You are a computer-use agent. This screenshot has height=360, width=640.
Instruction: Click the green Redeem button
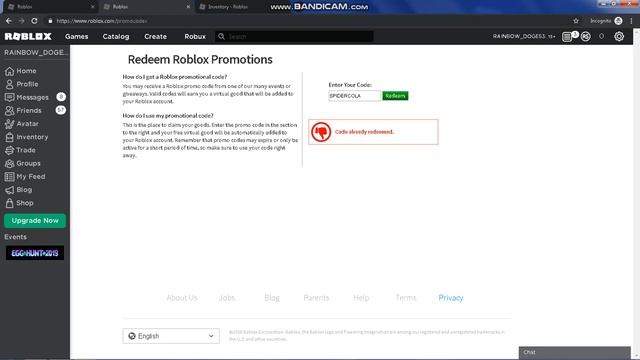pyautogui.click(x=395, y=96)
